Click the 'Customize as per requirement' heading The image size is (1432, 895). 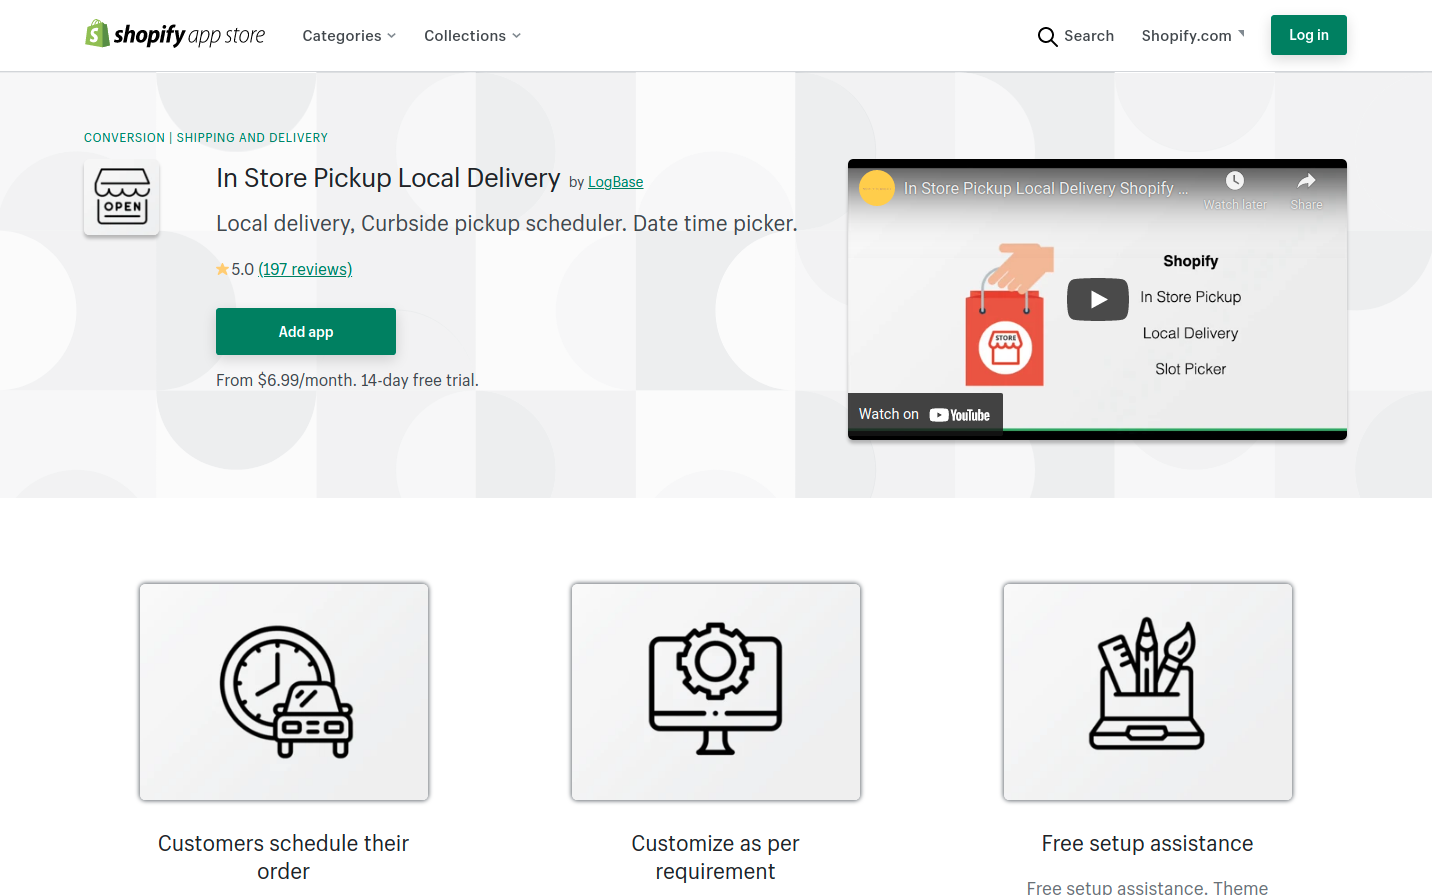pos(716,857)
